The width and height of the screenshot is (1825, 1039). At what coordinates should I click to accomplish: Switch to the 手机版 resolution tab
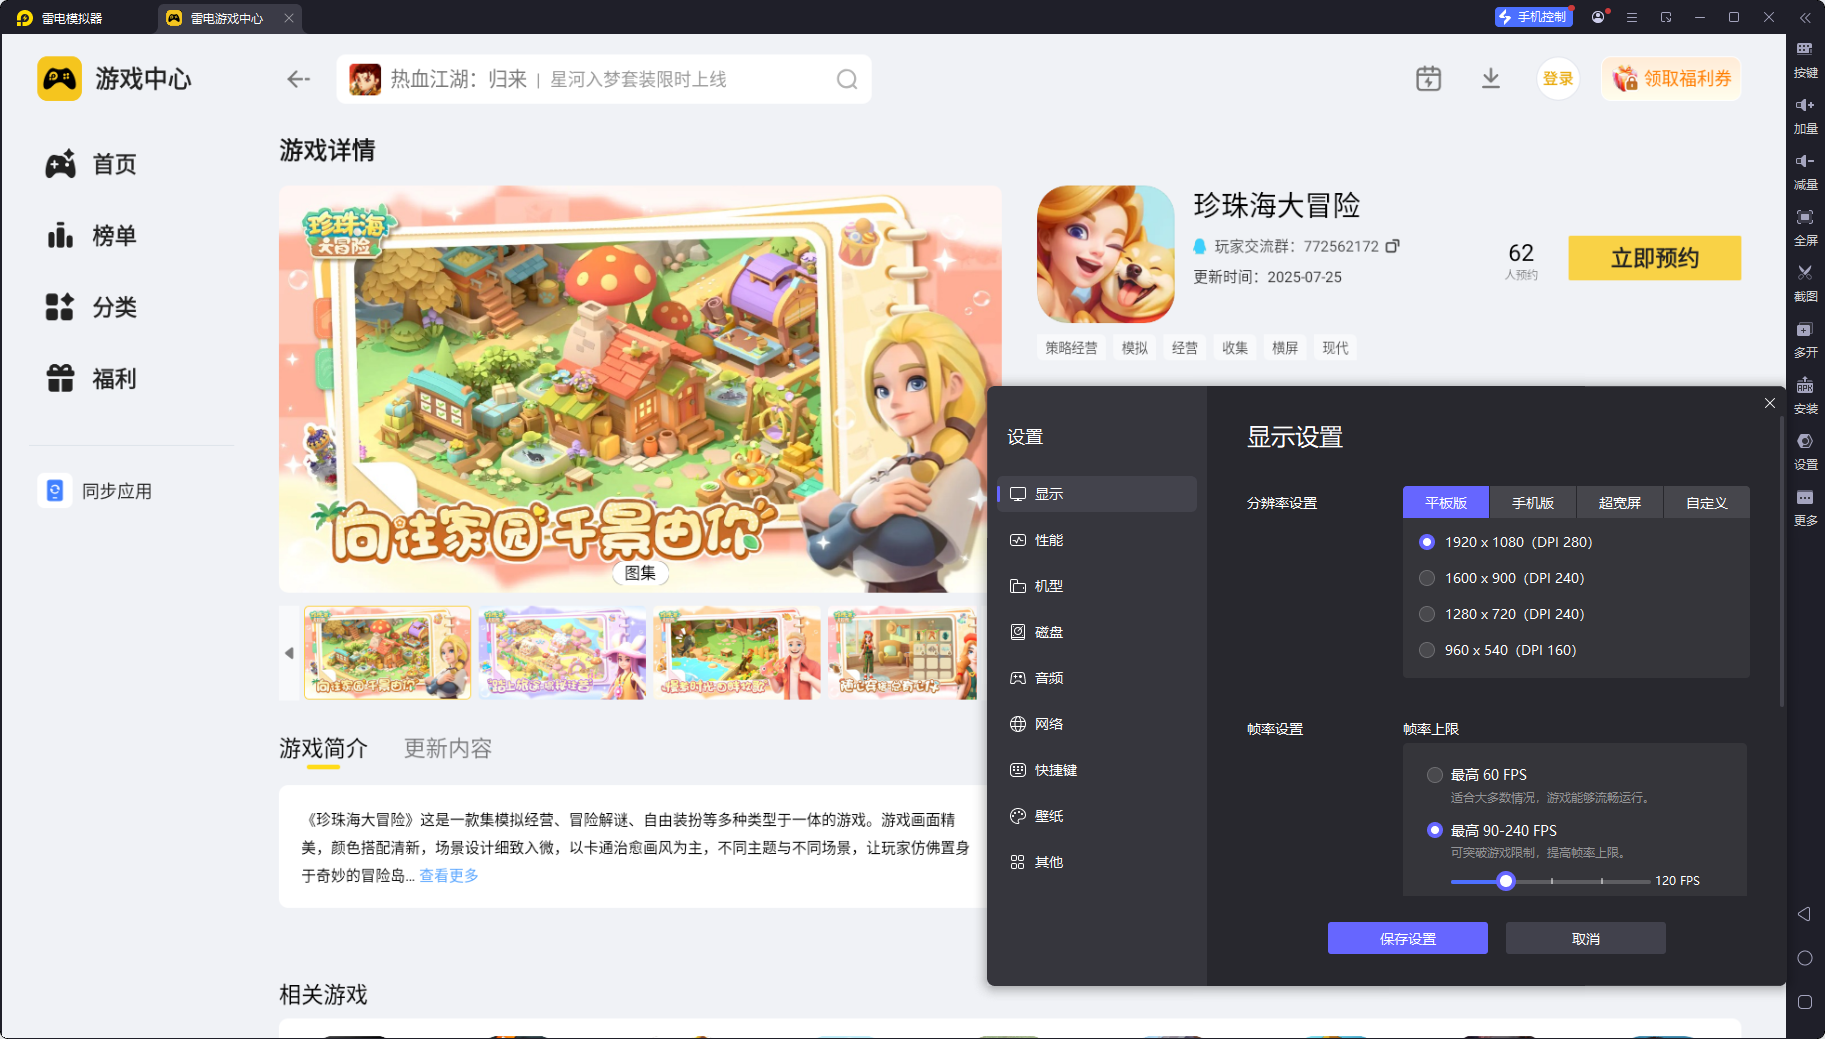pos(1533,502)
